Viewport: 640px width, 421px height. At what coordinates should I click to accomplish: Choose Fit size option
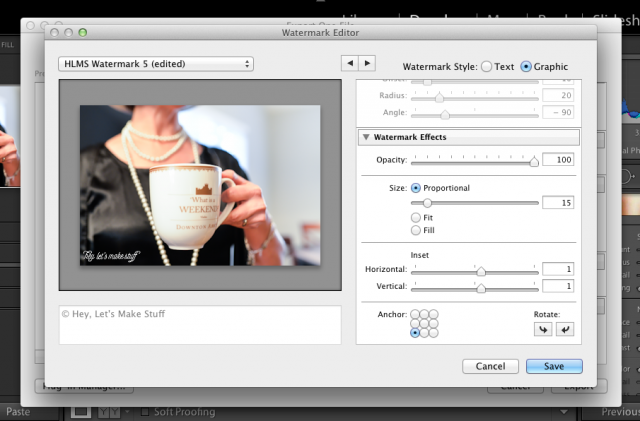pyautogui.click(x=416, y=217)
